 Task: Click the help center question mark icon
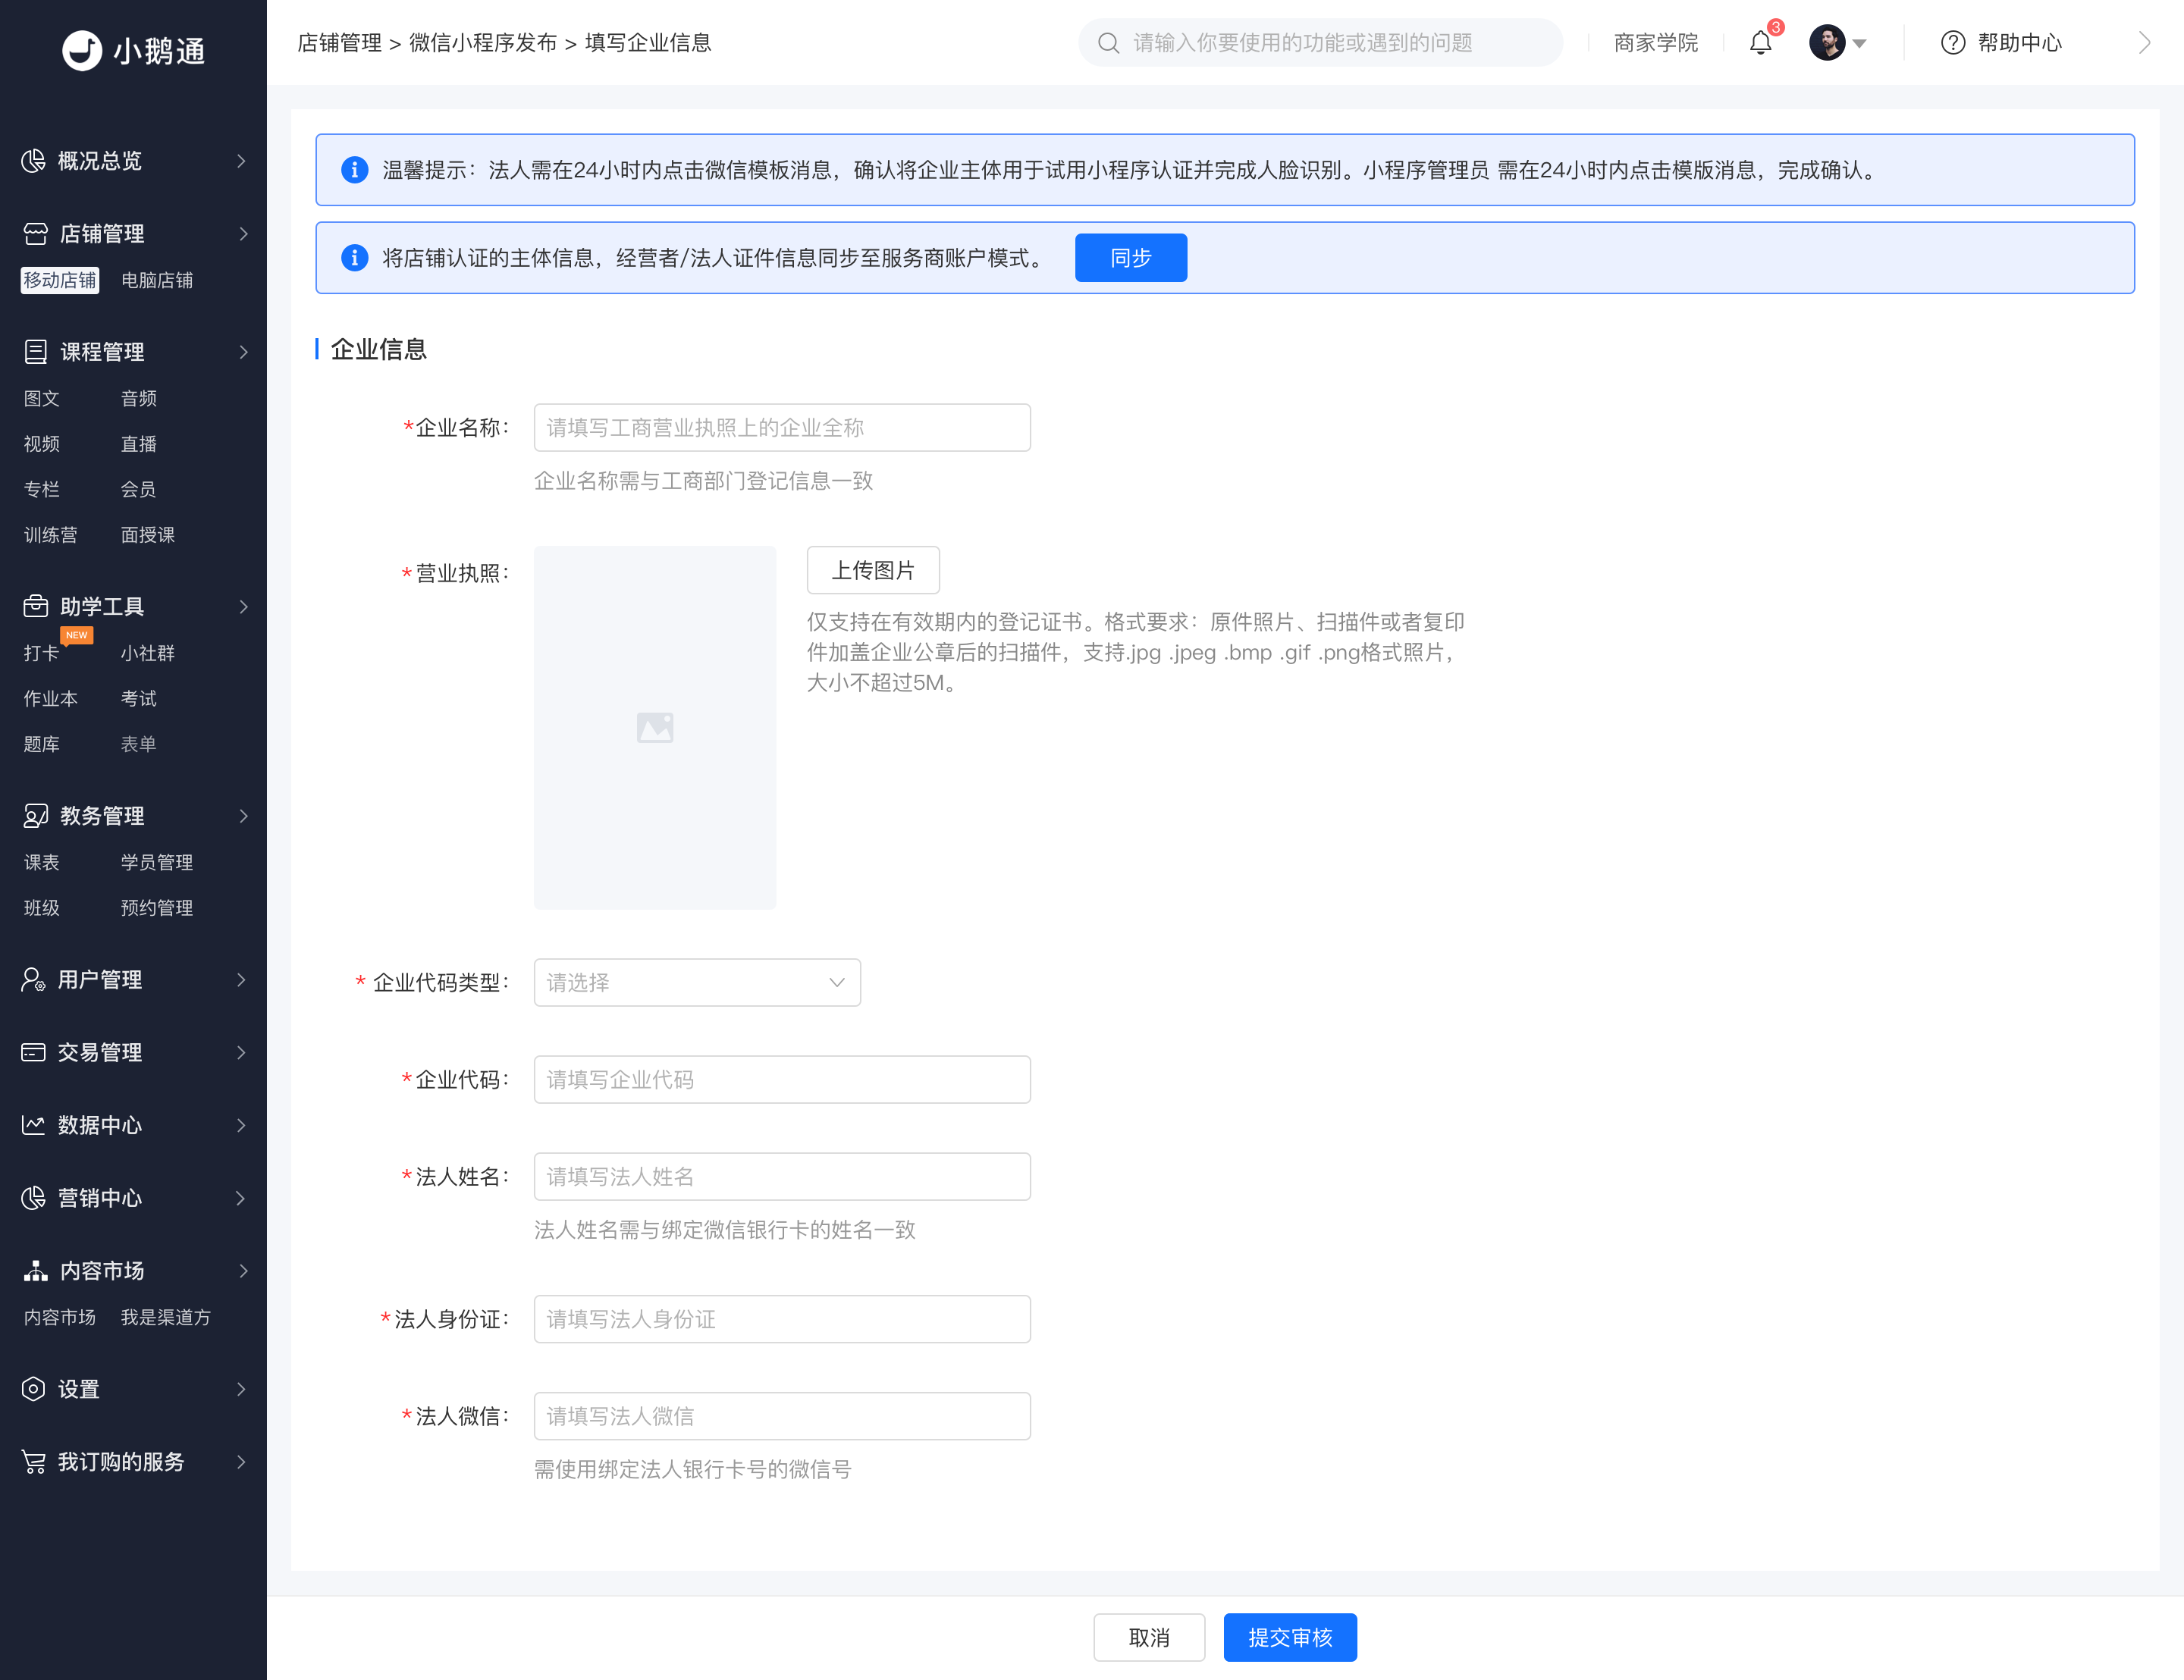click(x=1952, y=43)
